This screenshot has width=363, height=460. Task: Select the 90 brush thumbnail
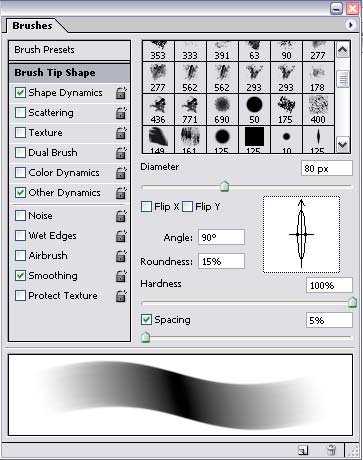point(286,51)
